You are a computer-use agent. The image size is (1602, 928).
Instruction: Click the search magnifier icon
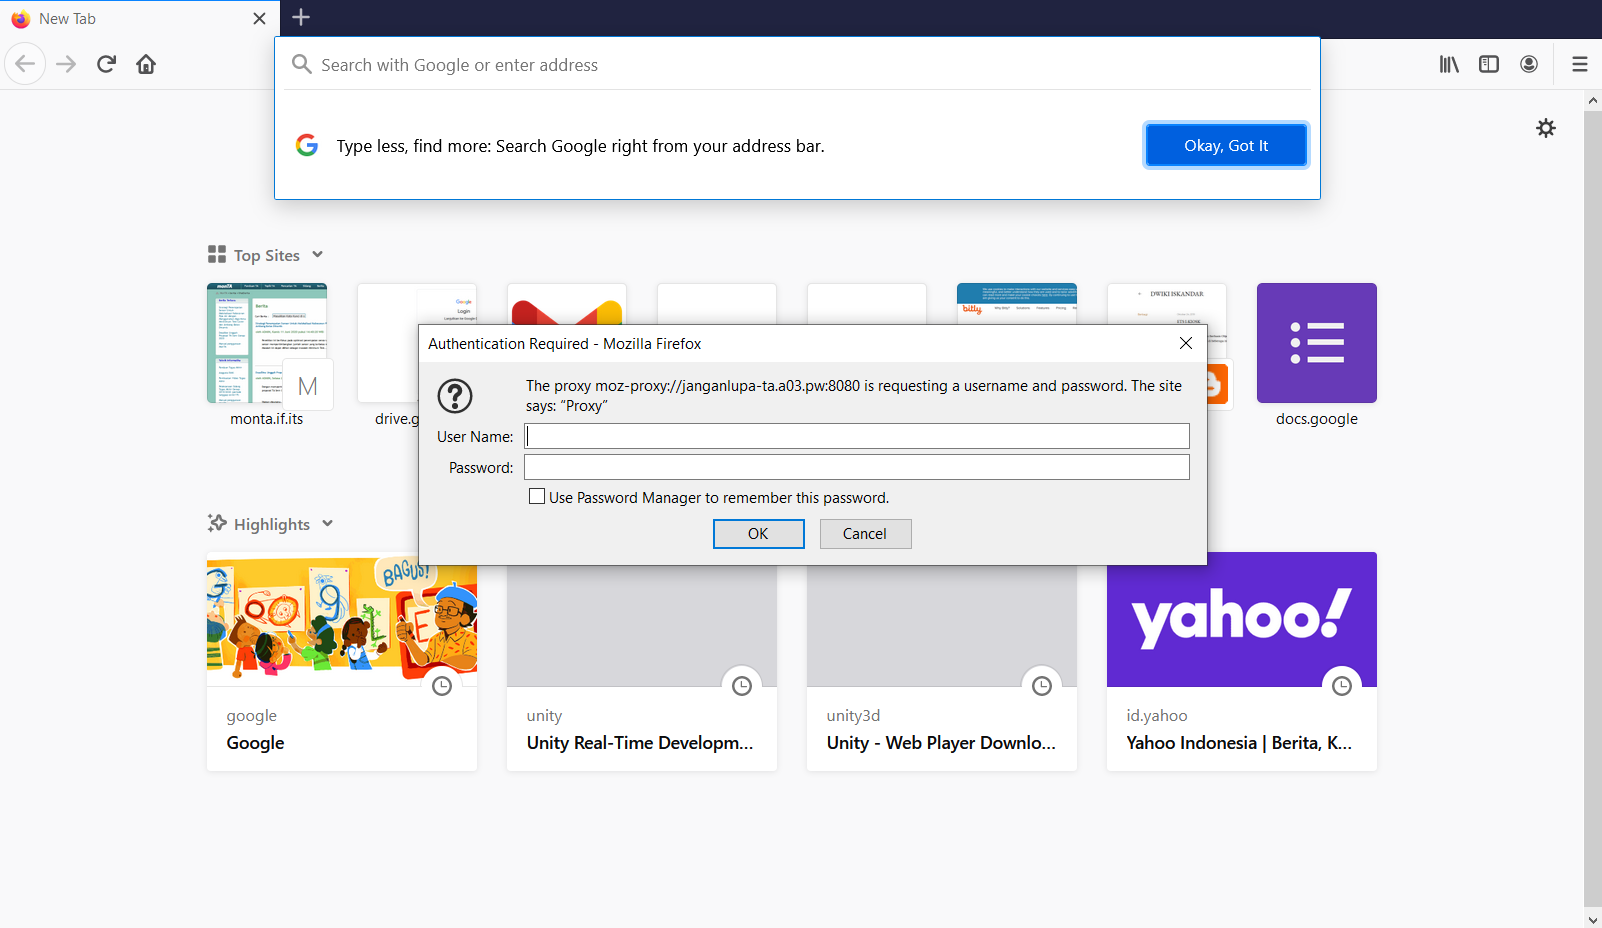[301, 64]
